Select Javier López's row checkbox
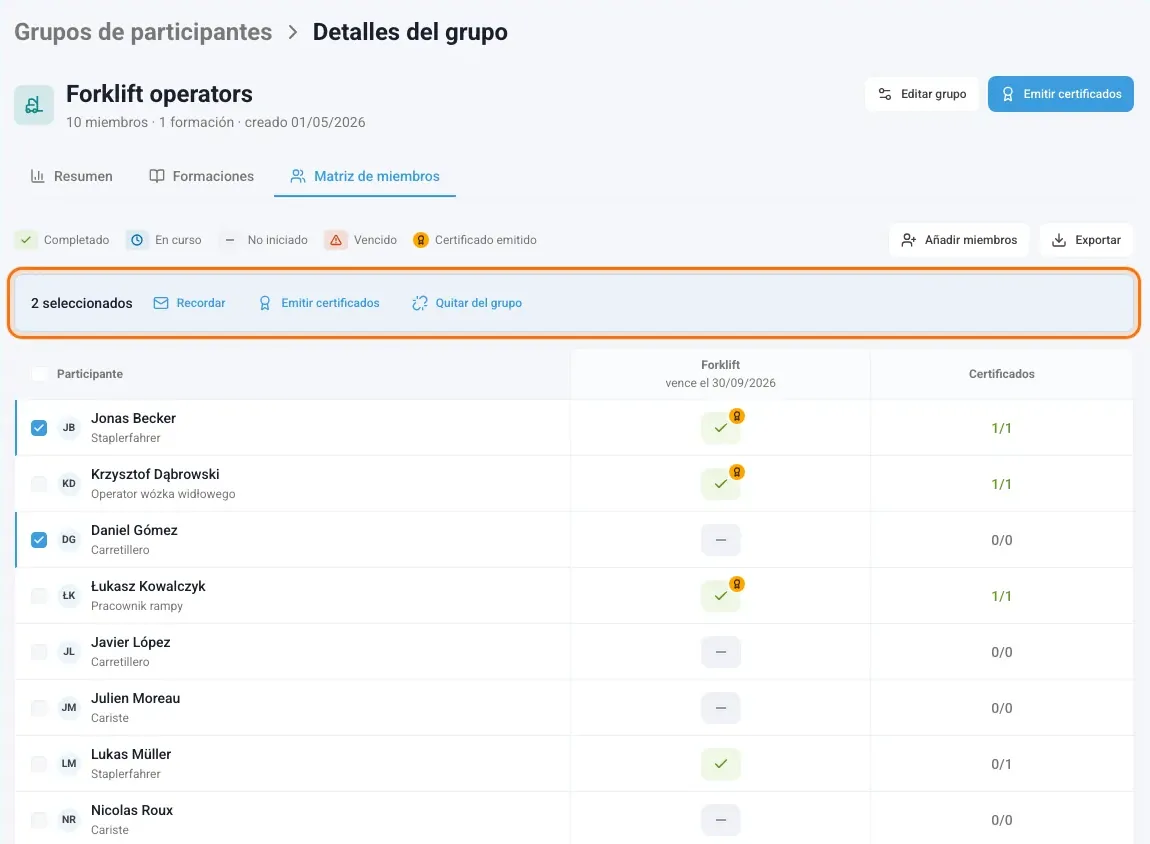This screenshot has width=1150, height=844. [x=39, y=652]
